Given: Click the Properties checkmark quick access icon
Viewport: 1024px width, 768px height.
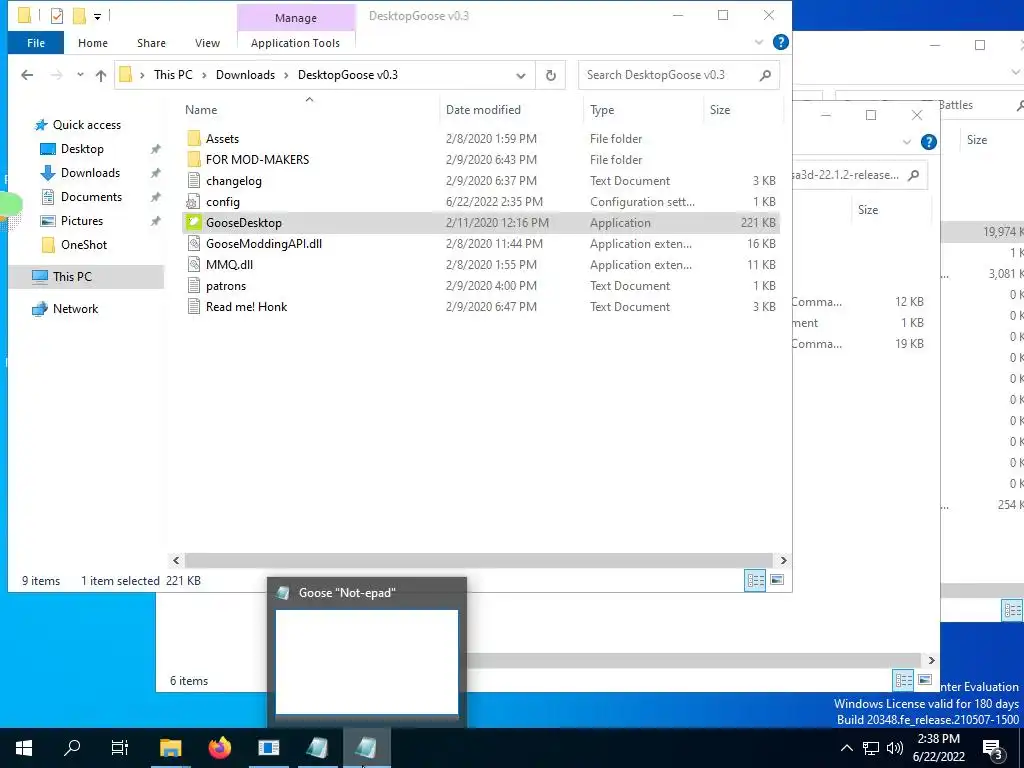Looking at the screenshot, I should coord(57,16).
